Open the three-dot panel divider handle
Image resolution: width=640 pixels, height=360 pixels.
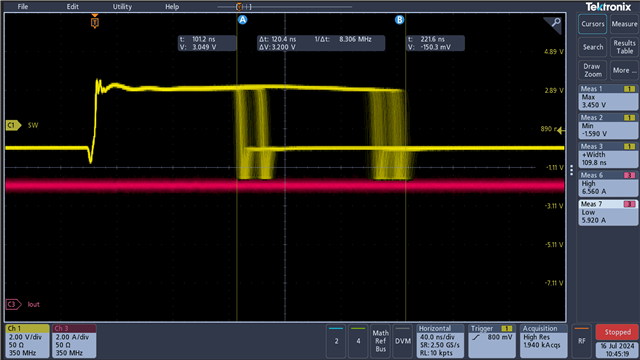(x=571, y=170)
